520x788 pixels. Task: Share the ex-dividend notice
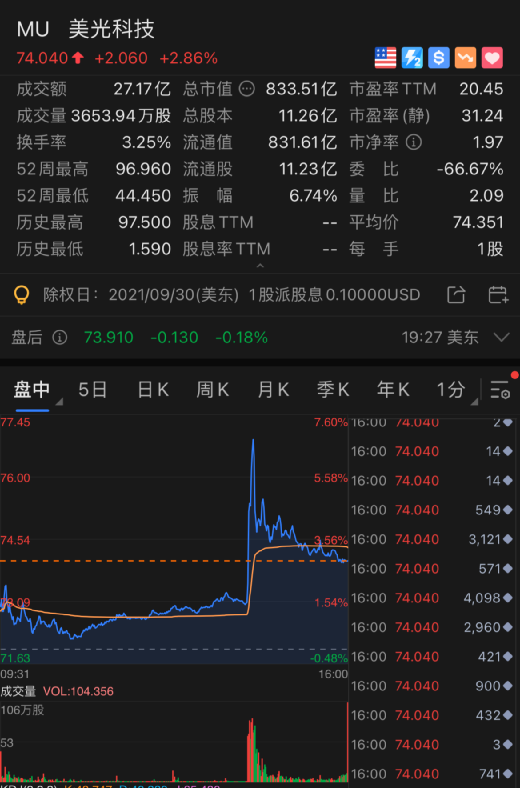(456, 294)
